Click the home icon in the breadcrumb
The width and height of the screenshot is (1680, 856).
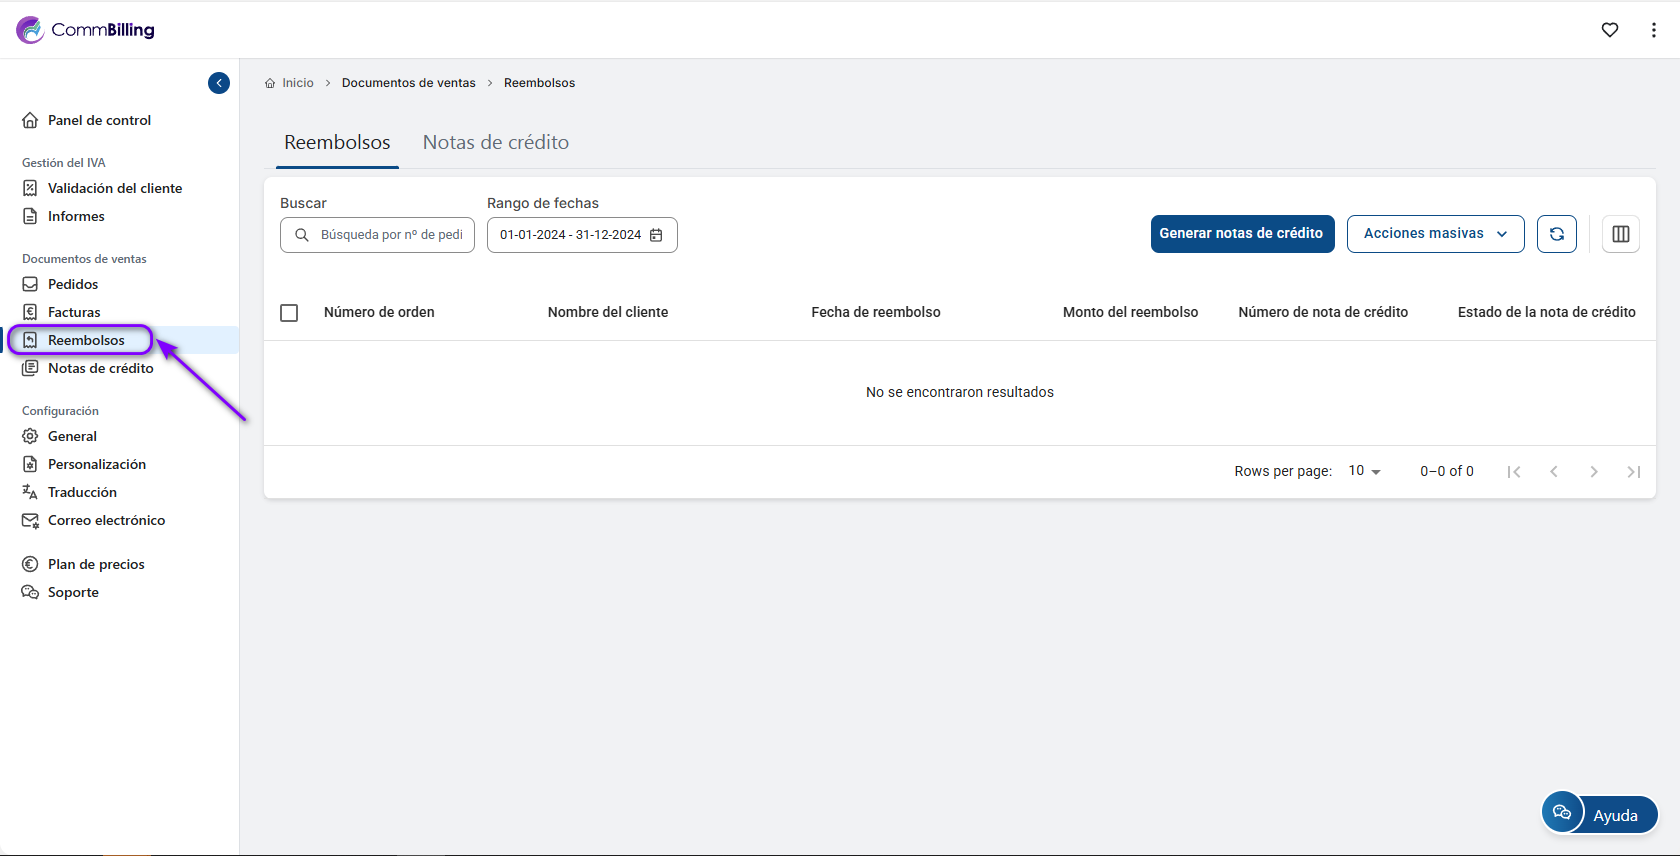[270, 83]
